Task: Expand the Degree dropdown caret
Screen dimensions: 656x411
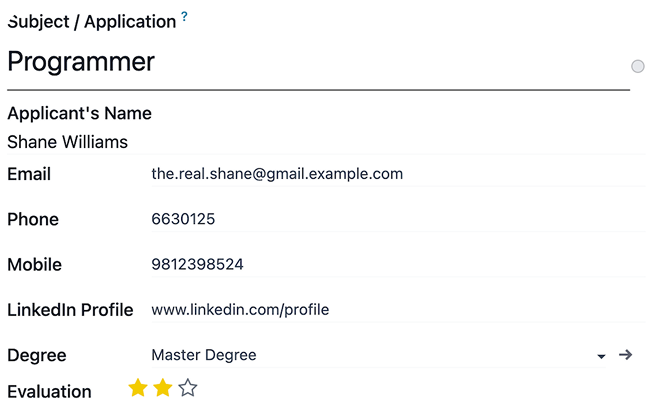Action: (x=601, y=356)
